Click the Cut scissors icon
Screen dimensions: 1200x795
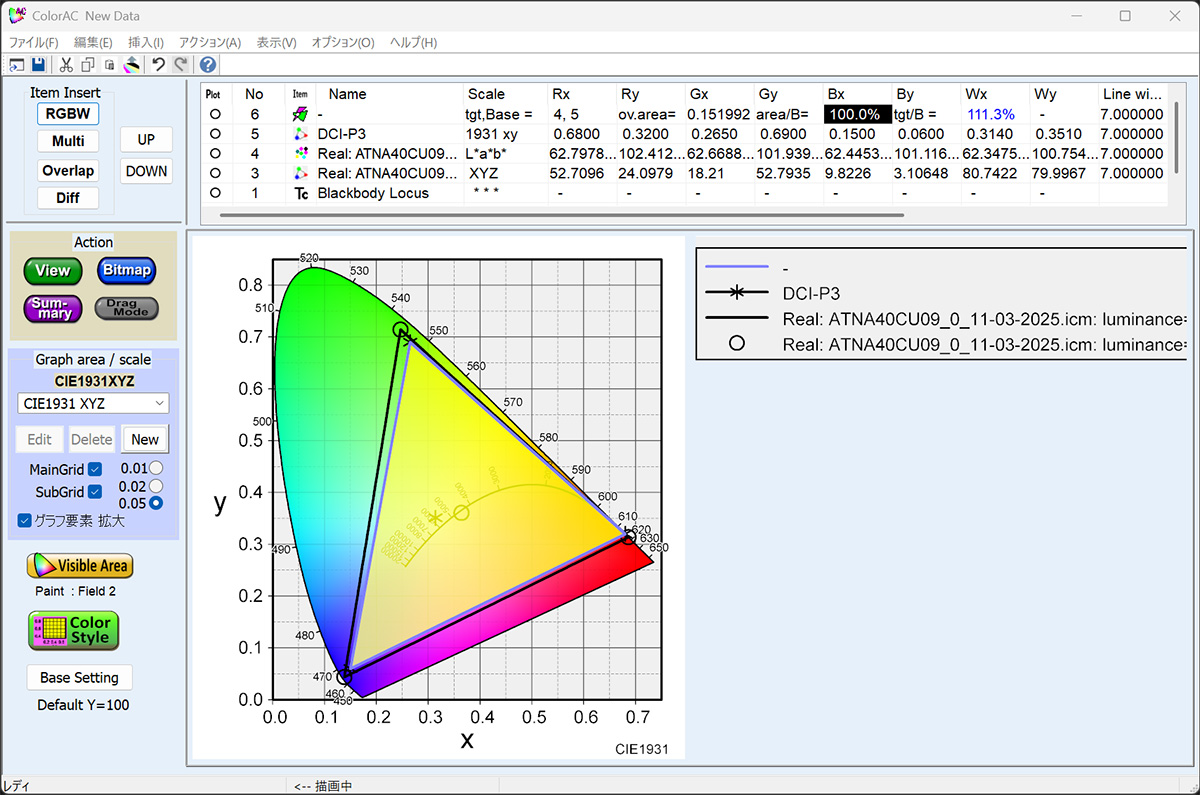pos(66,65)
